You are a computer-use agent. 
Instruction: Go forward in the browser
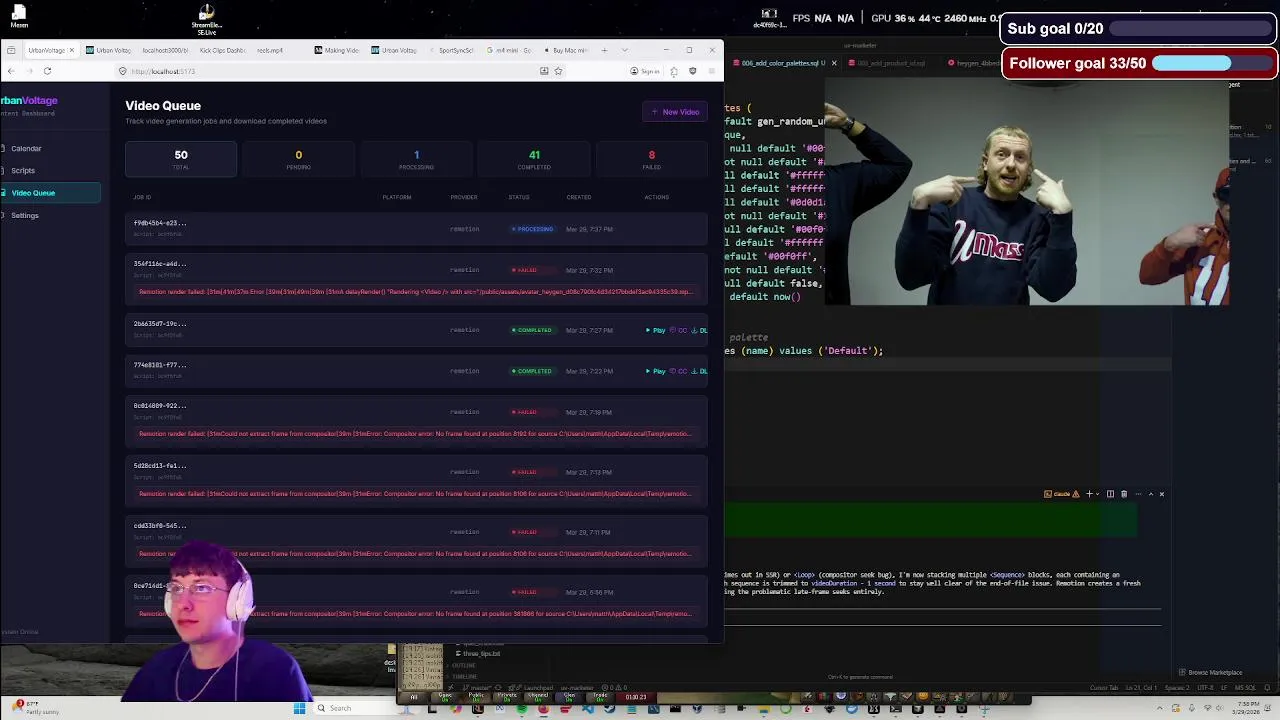tap(29, 71)
